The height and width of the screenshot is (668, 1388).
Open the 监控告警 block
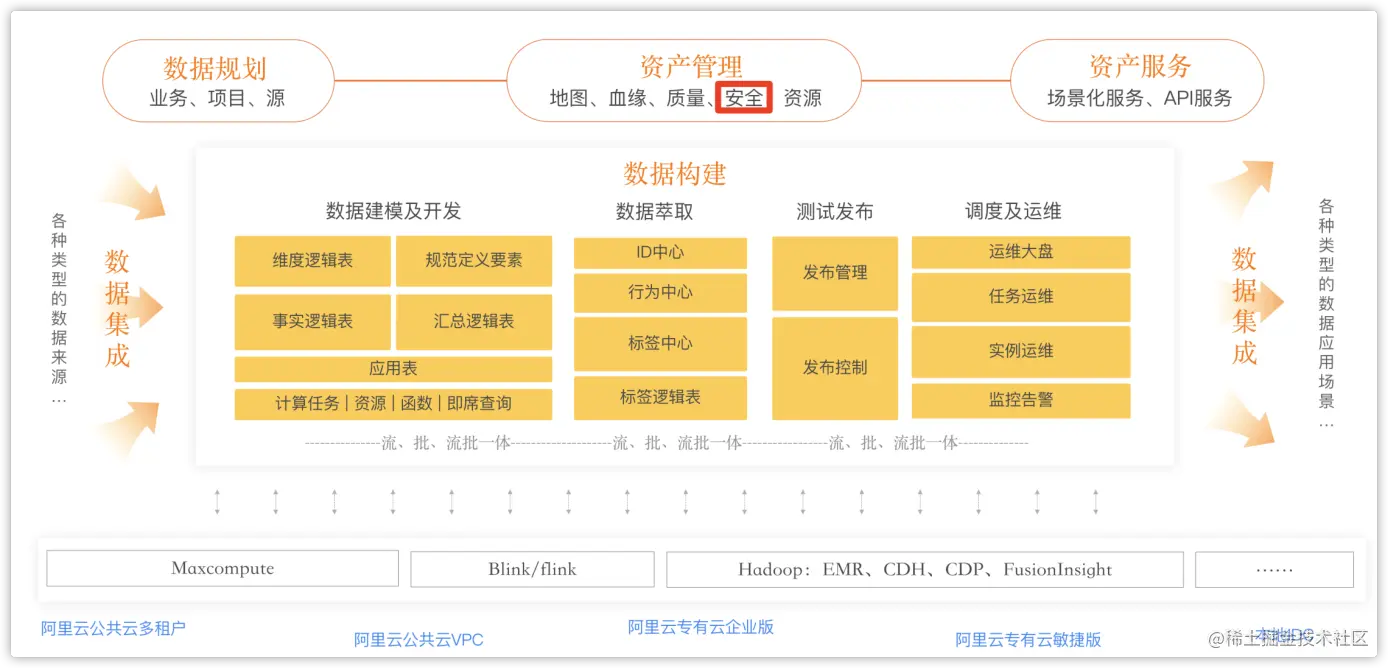pos(1021,400)
